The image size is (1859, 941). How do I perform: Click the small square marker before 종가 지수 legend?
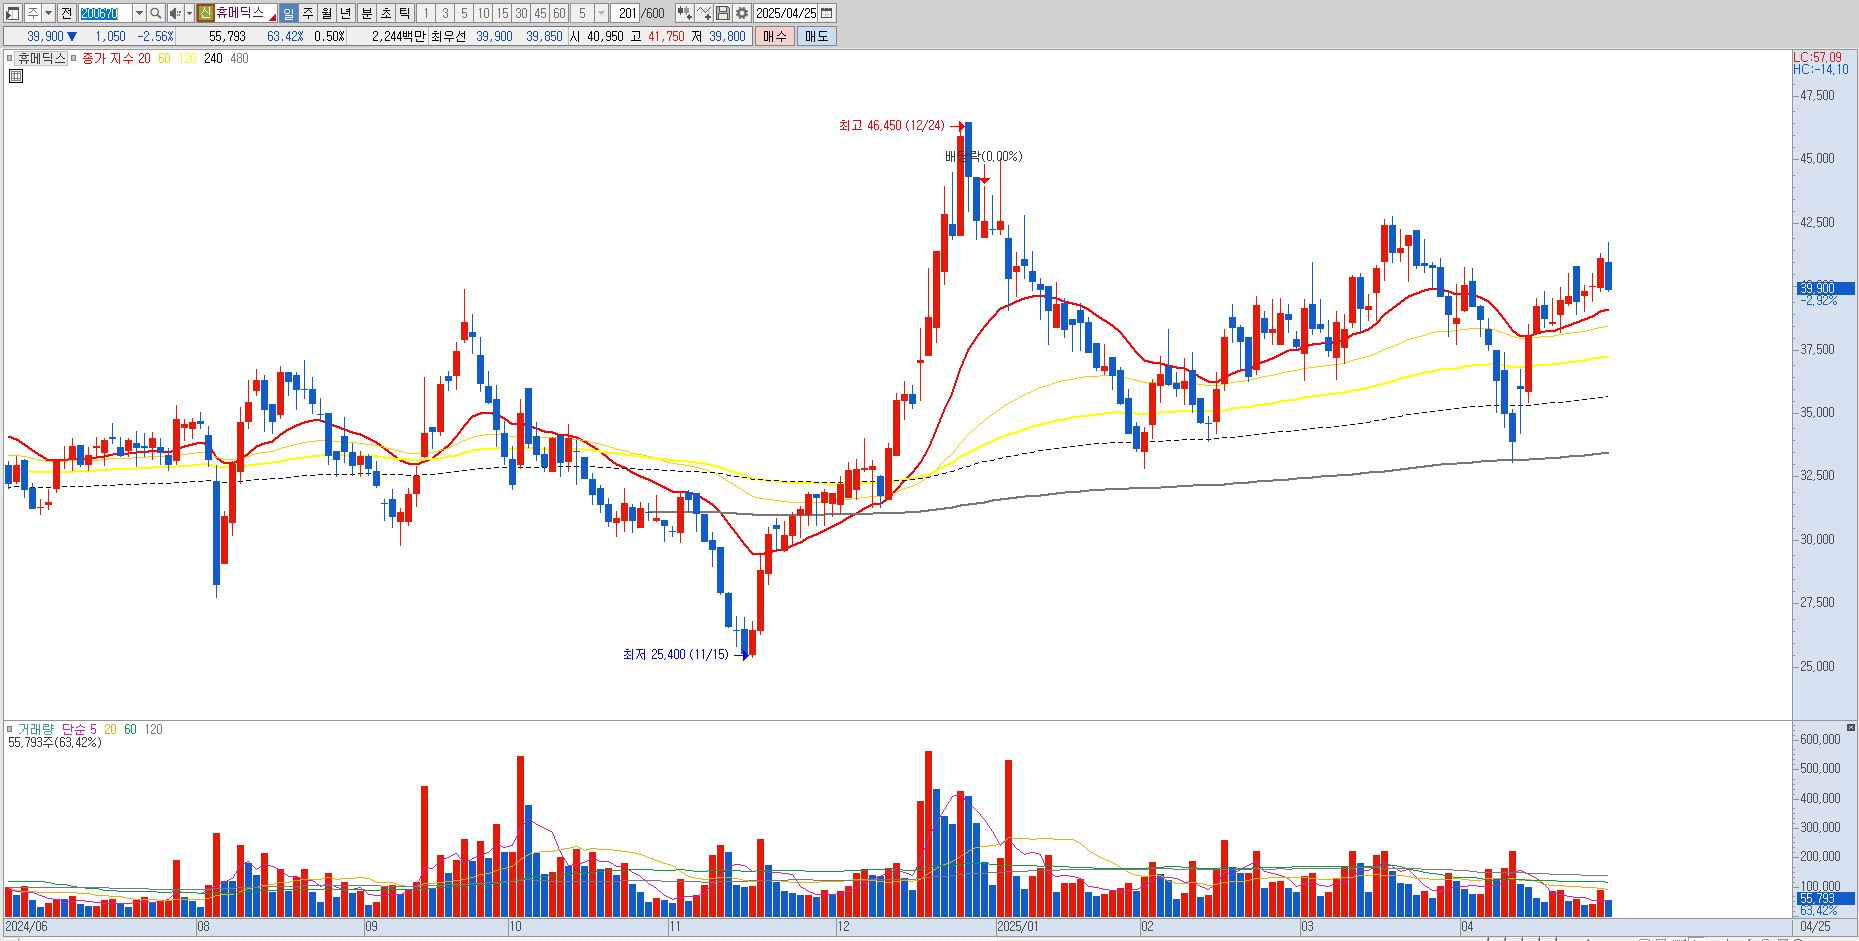tap(74, 58)
